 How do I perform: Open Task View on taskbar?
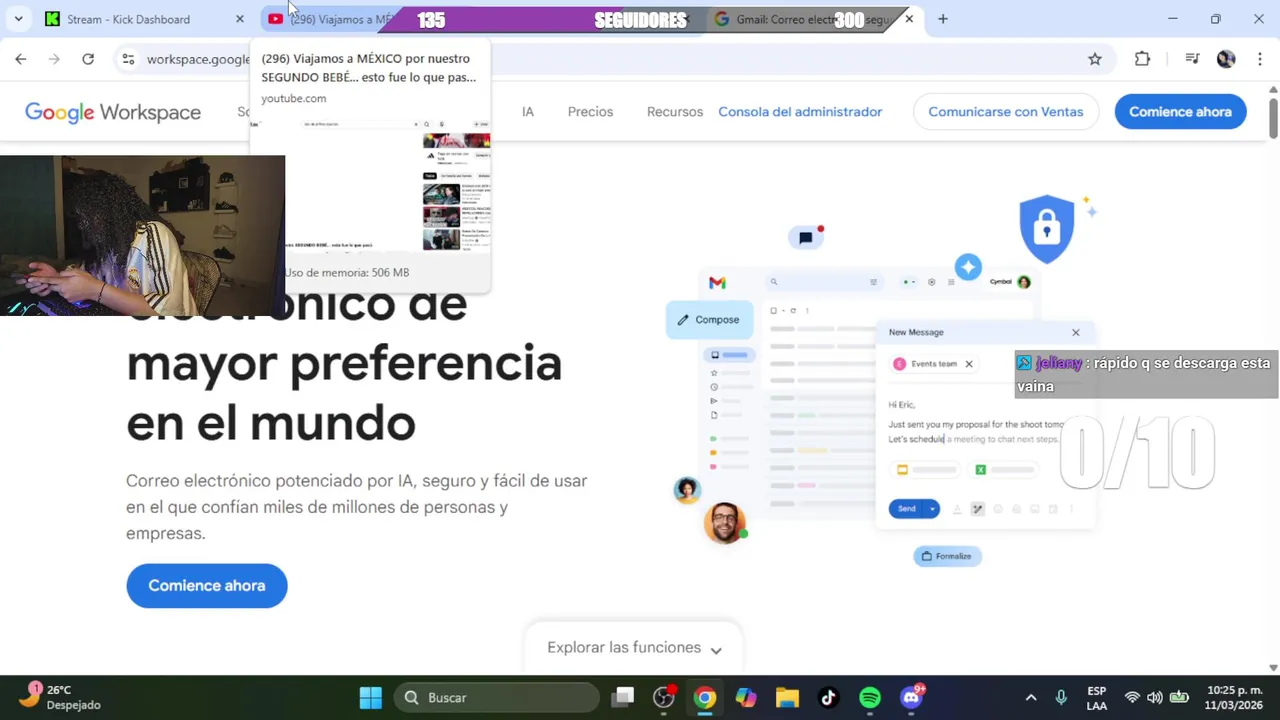[624, 698]
